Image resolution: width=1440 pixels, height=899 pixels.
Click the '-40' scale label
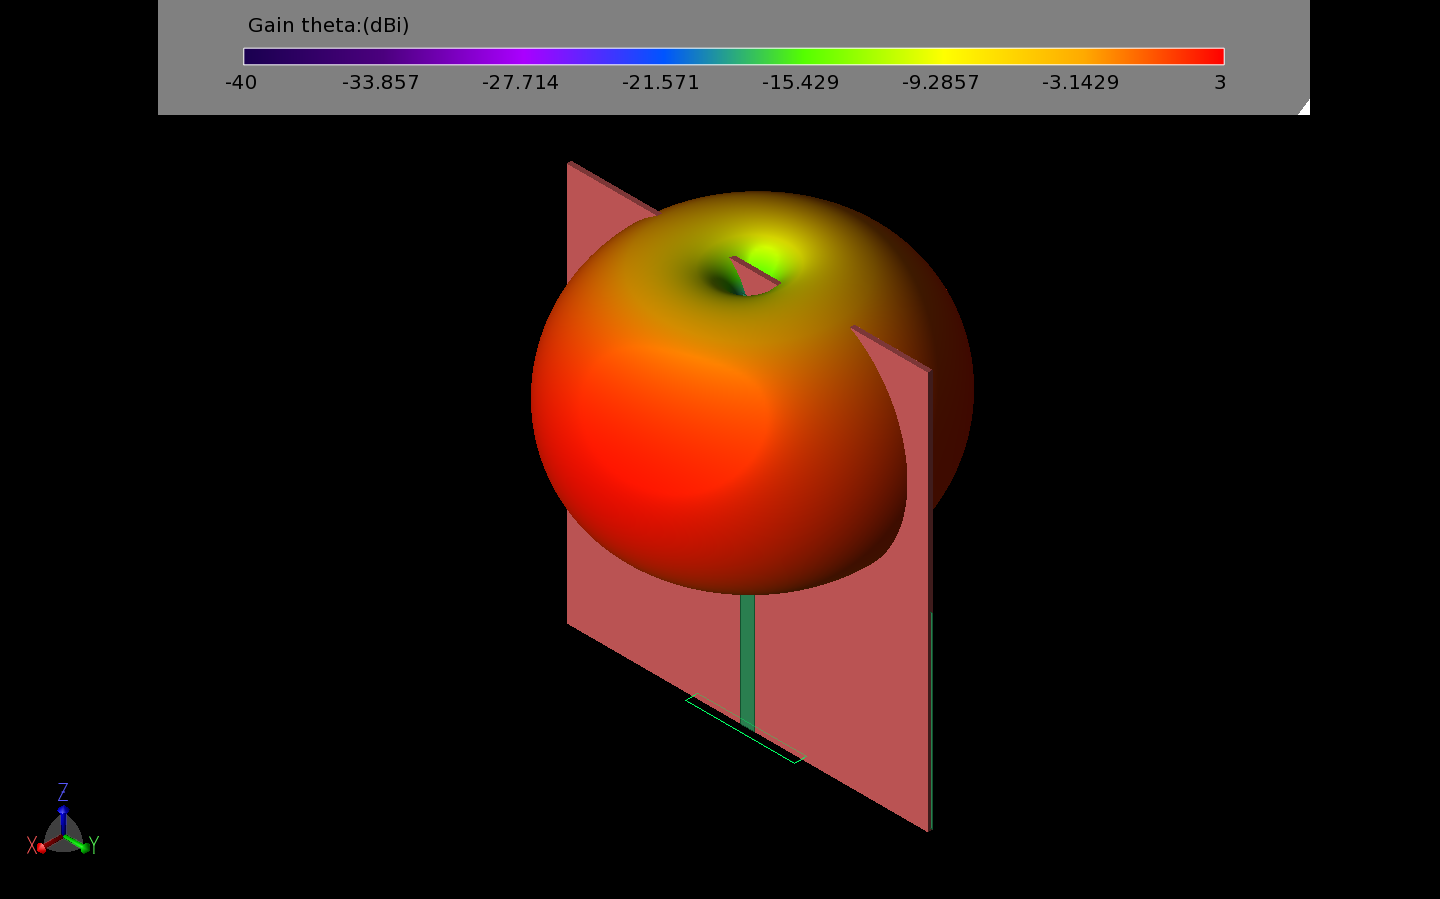point(241,83)
